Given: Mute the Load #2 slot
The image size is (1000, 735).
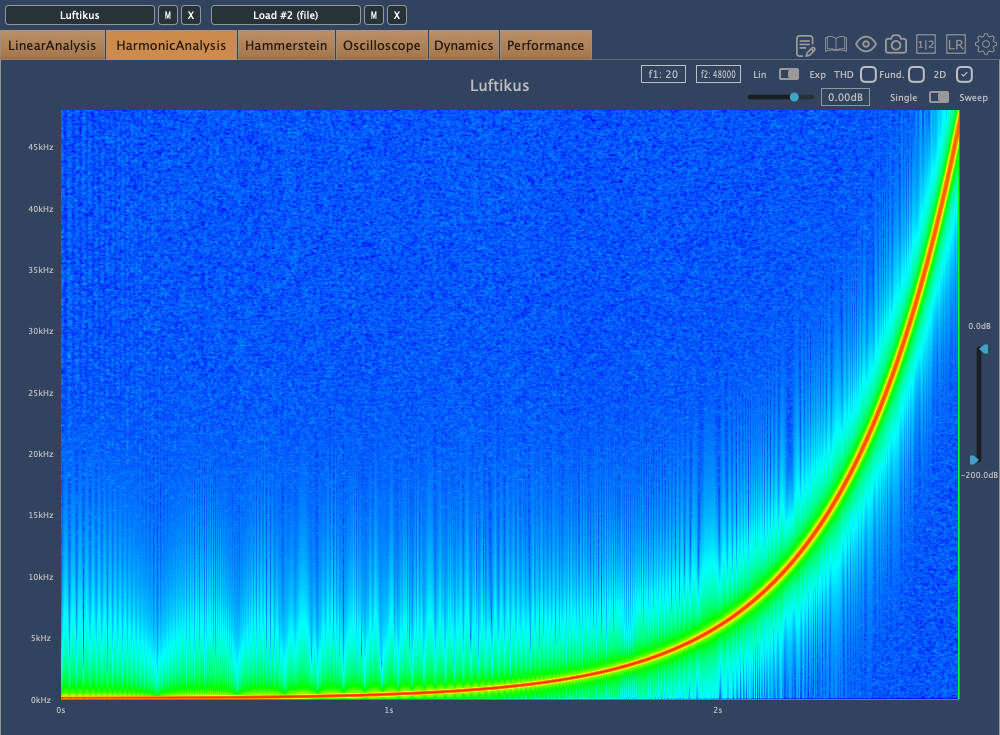Looking at the screenshot, I should click(x=373, y=15).
